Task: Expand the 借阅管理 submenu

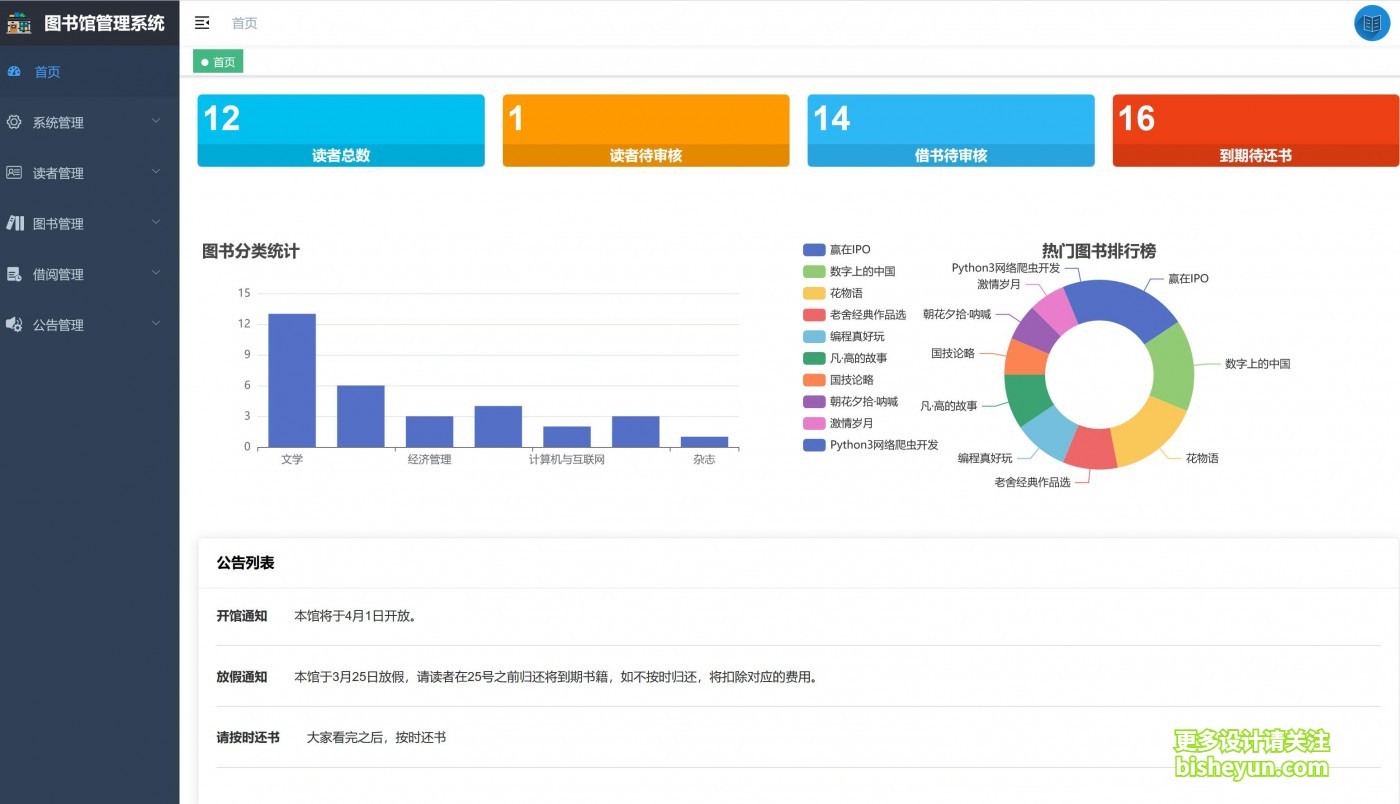Action: 156,273
